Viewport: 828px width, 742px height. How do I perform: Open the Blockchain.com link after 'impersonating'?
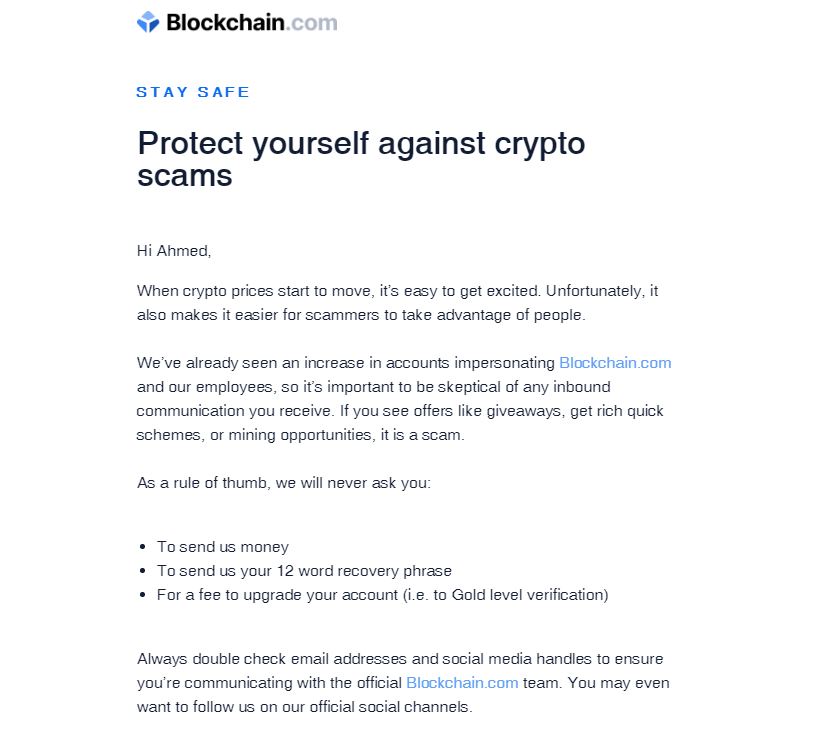click(x=615, y=363)
